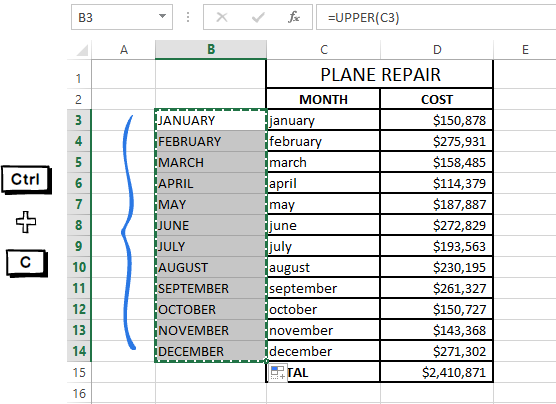Select the AUGUST cell in column B
Viewport: 556px width, 404px height.
coord(211,267)
